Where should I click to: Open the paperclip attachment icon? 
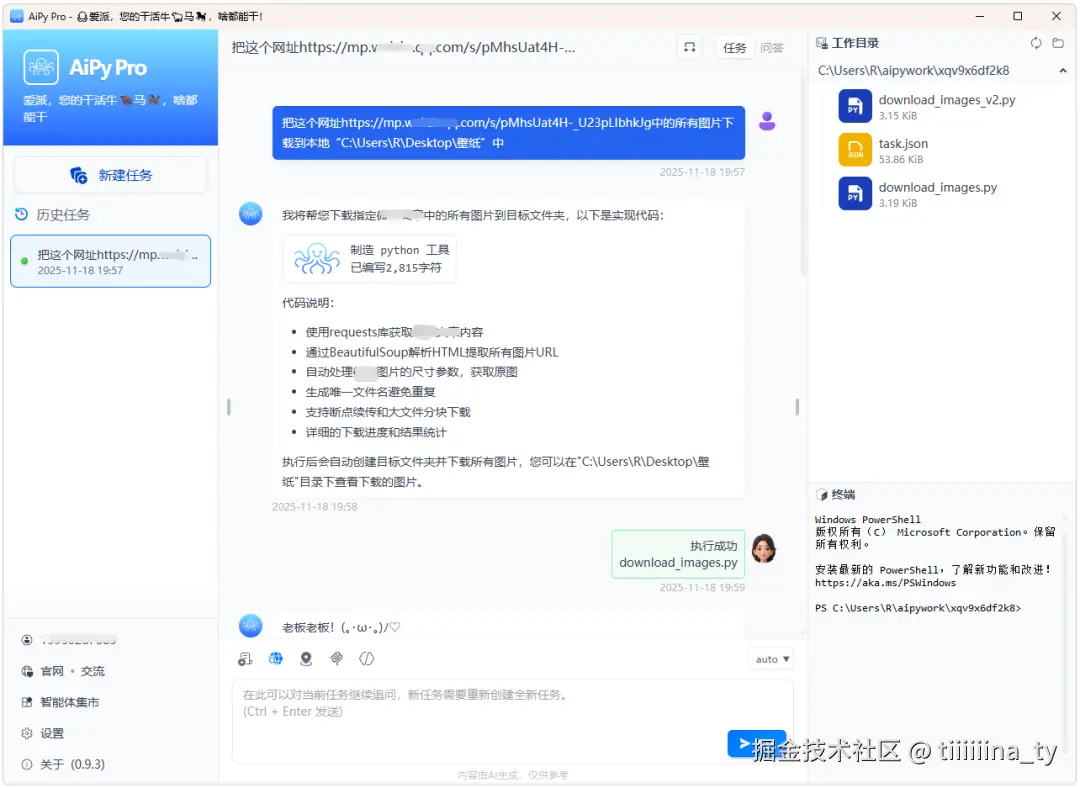pos(336,658)
